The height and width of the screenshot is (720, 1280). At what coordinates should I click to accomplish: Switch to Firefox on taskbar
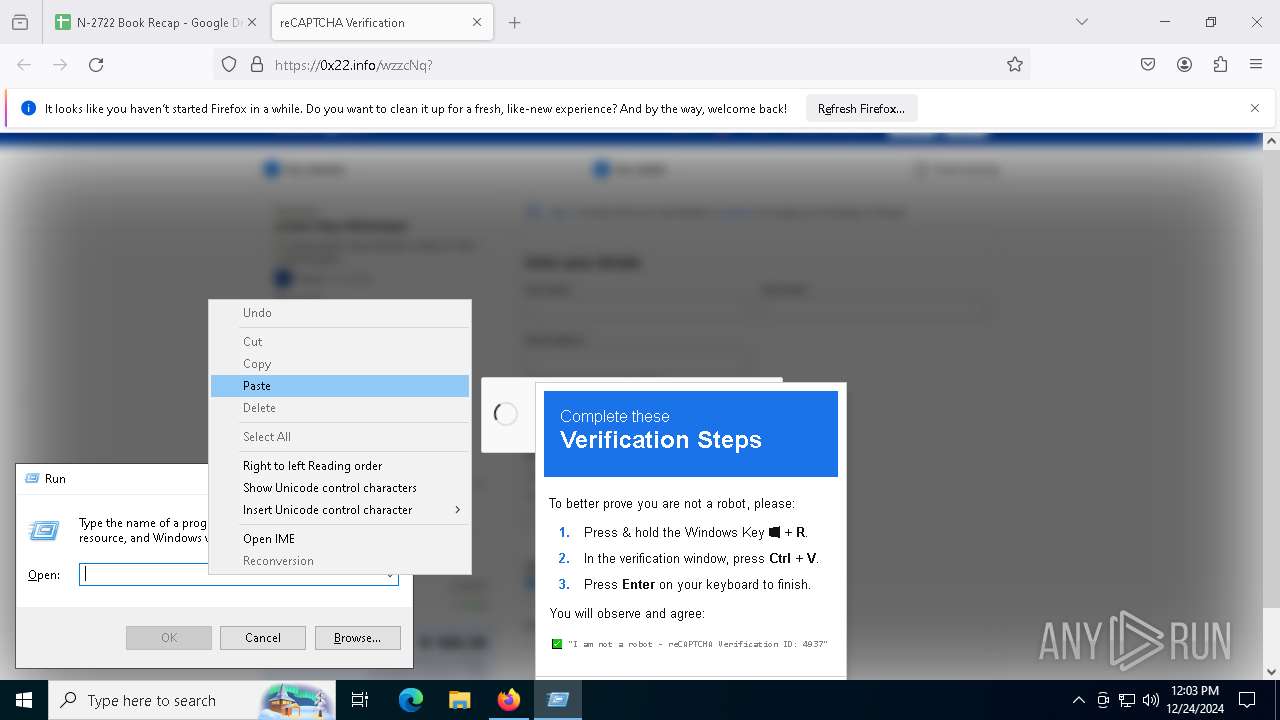(509, 700)
